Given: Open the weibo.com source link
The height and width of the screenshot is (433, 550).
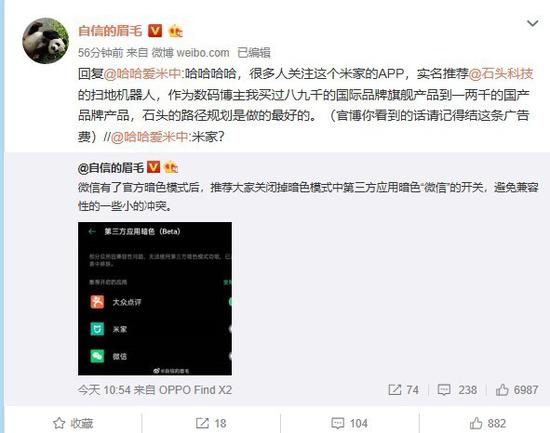Looking at the screenshot, I should [x=190, y=53].
